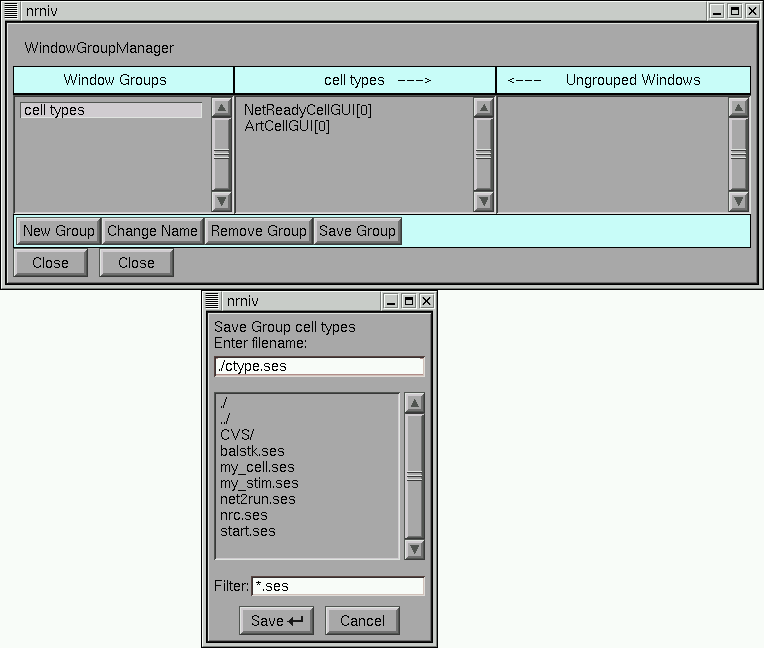Select NetReadyCellGUI[0] in cell types list
Viewport: 764px width, 648px height.
tap(308, 110)
